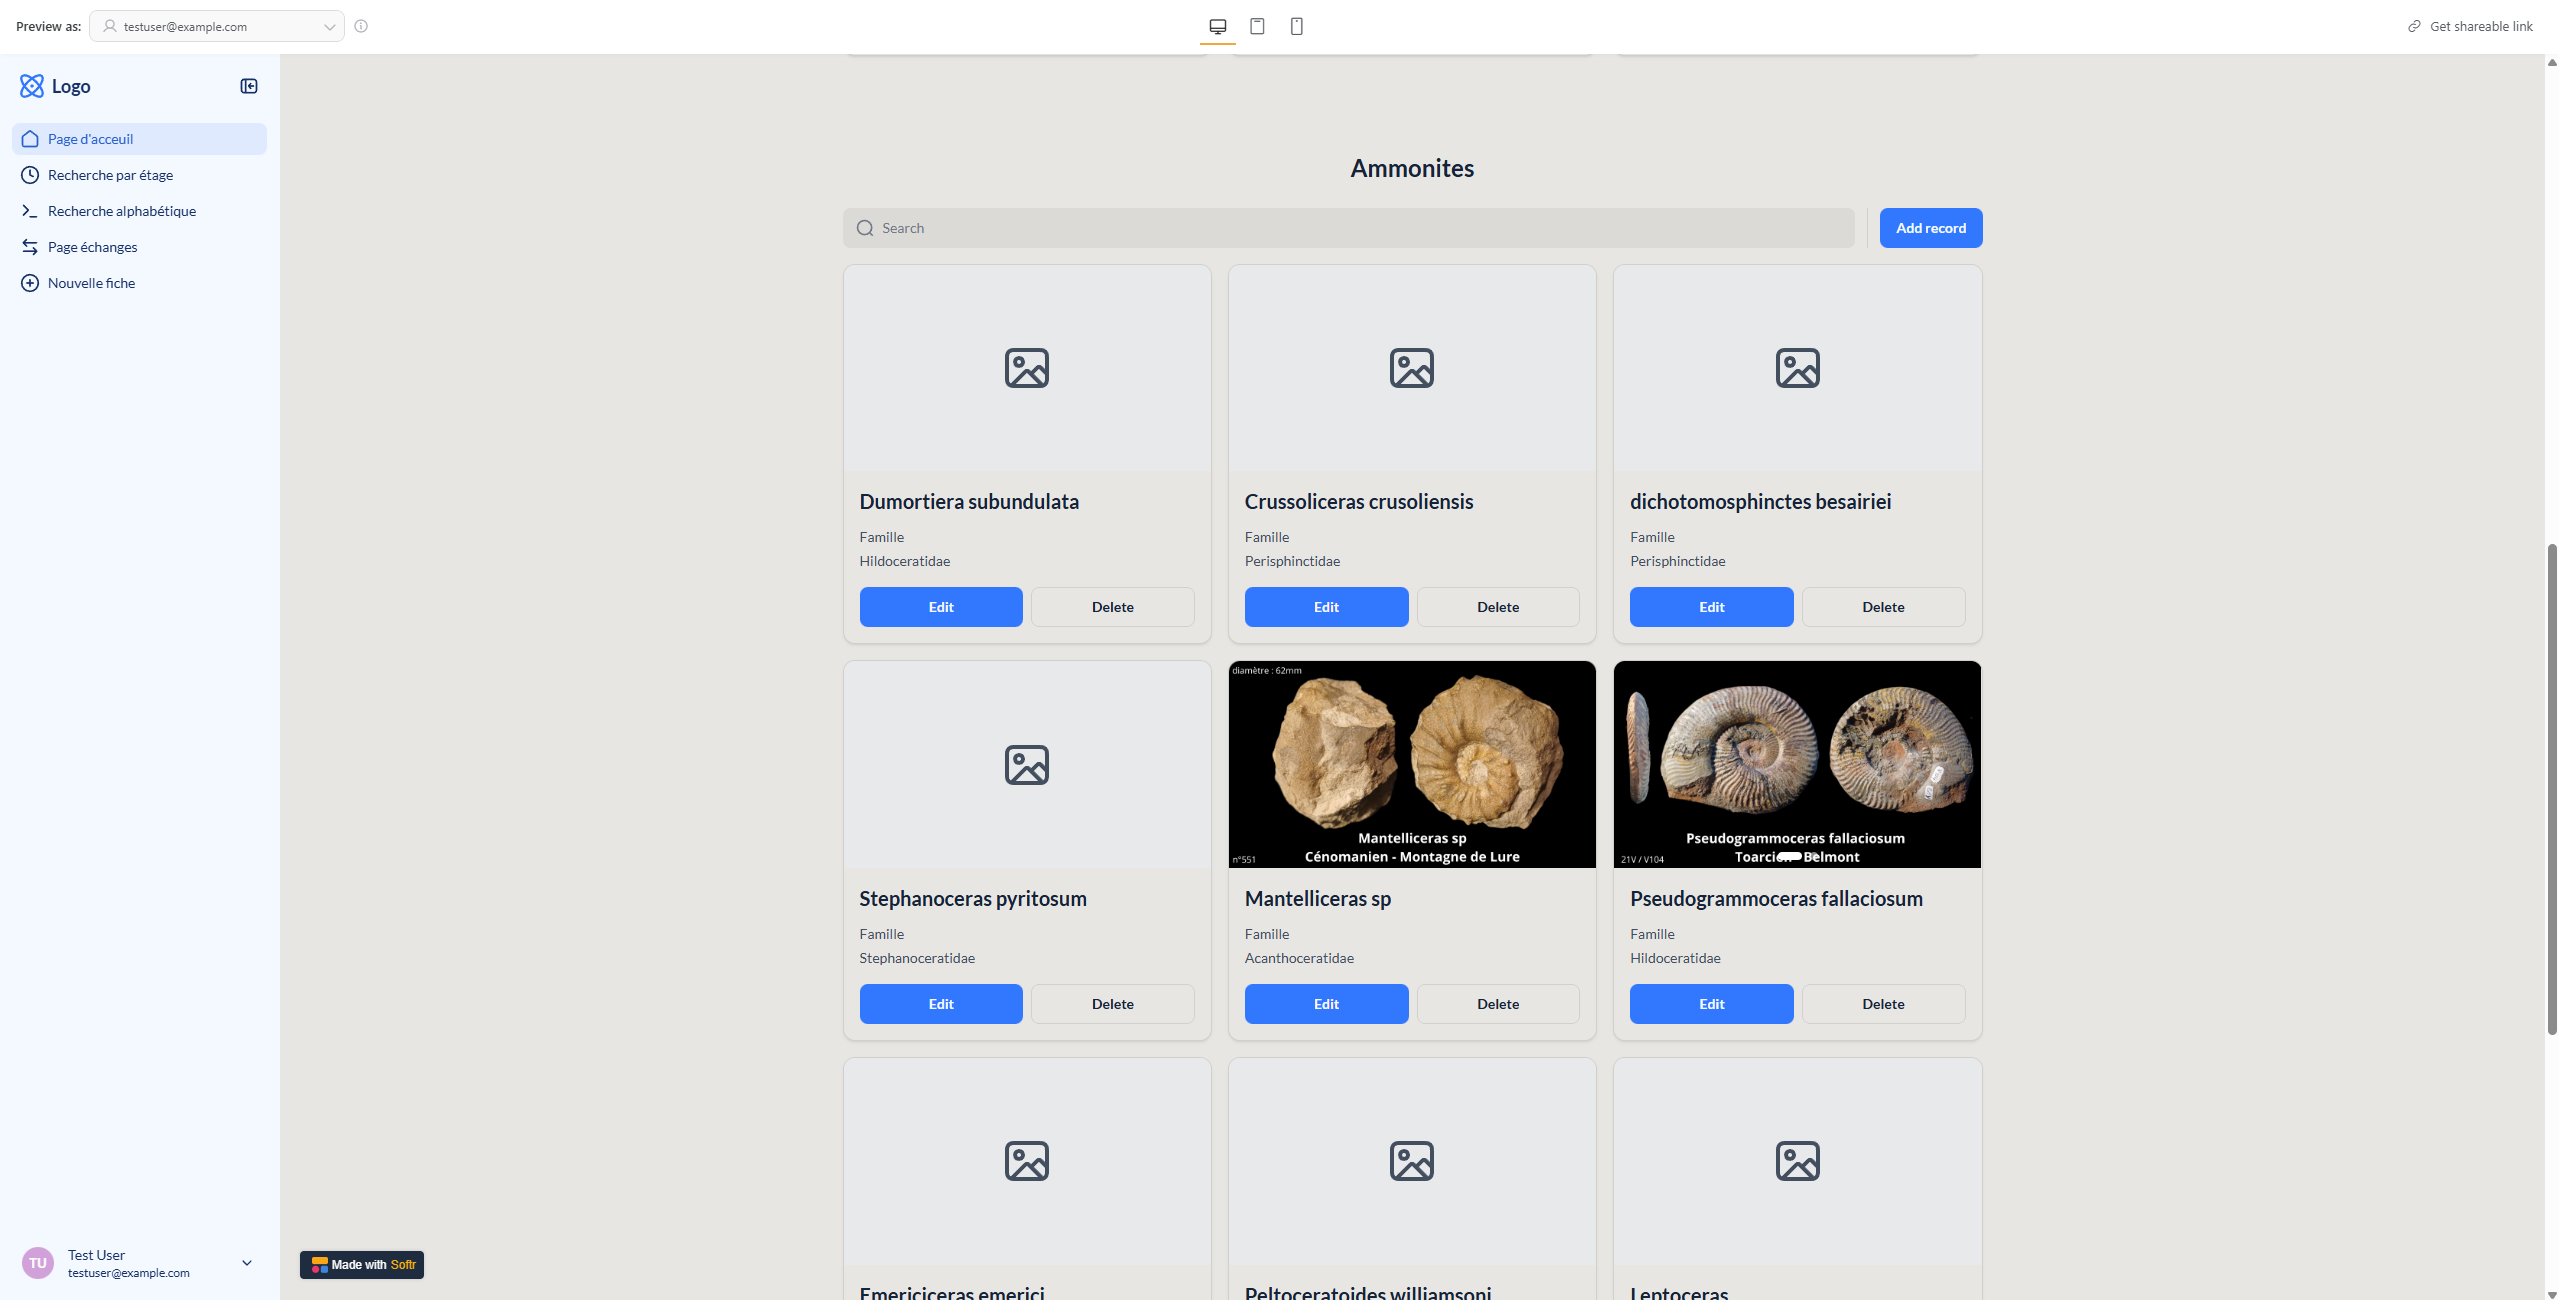Viewport: 2559px width, 1300px height.
Task: Click the Logo icon in the sidebar
Action: tap(32, 86)
